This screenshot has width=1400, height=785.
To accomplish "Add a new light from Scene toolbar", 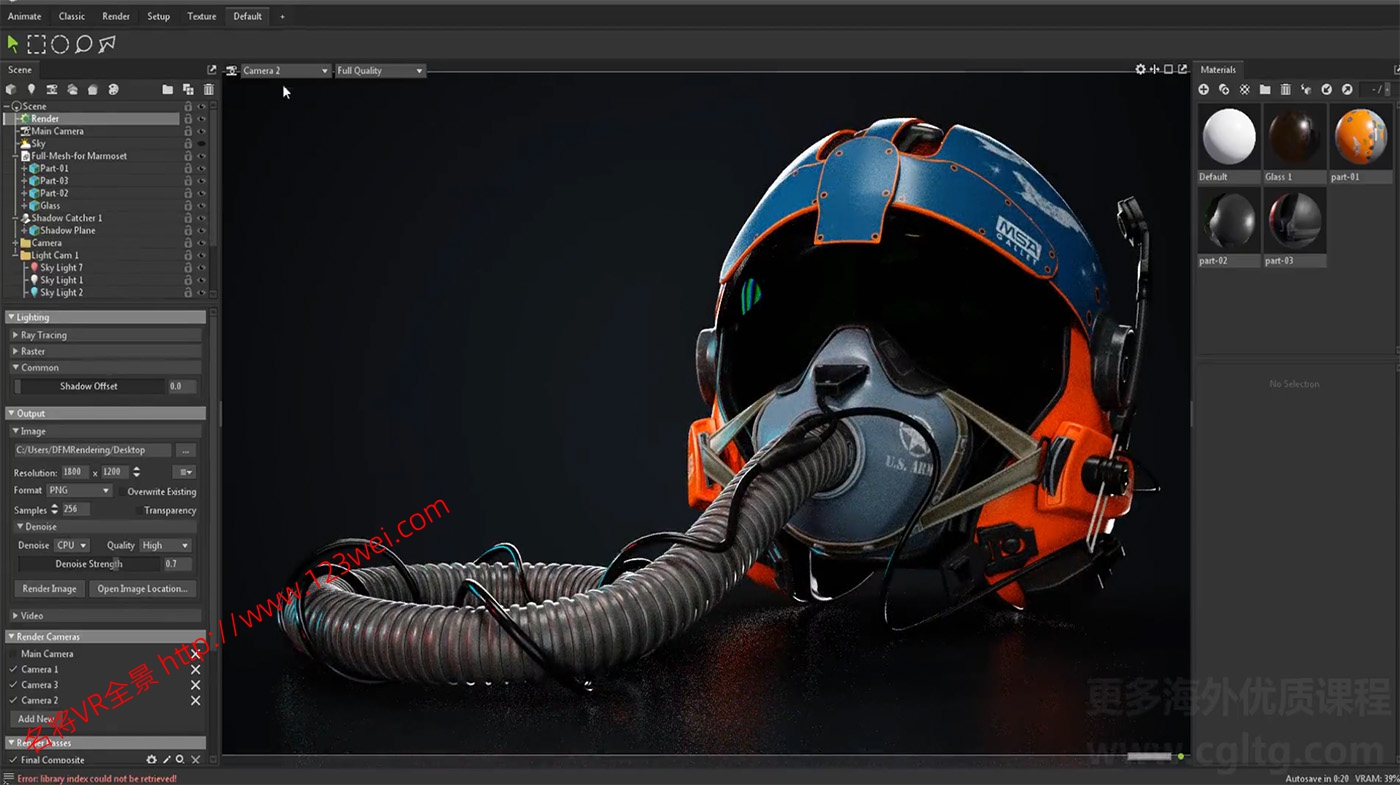I will [x=31, y=89].
